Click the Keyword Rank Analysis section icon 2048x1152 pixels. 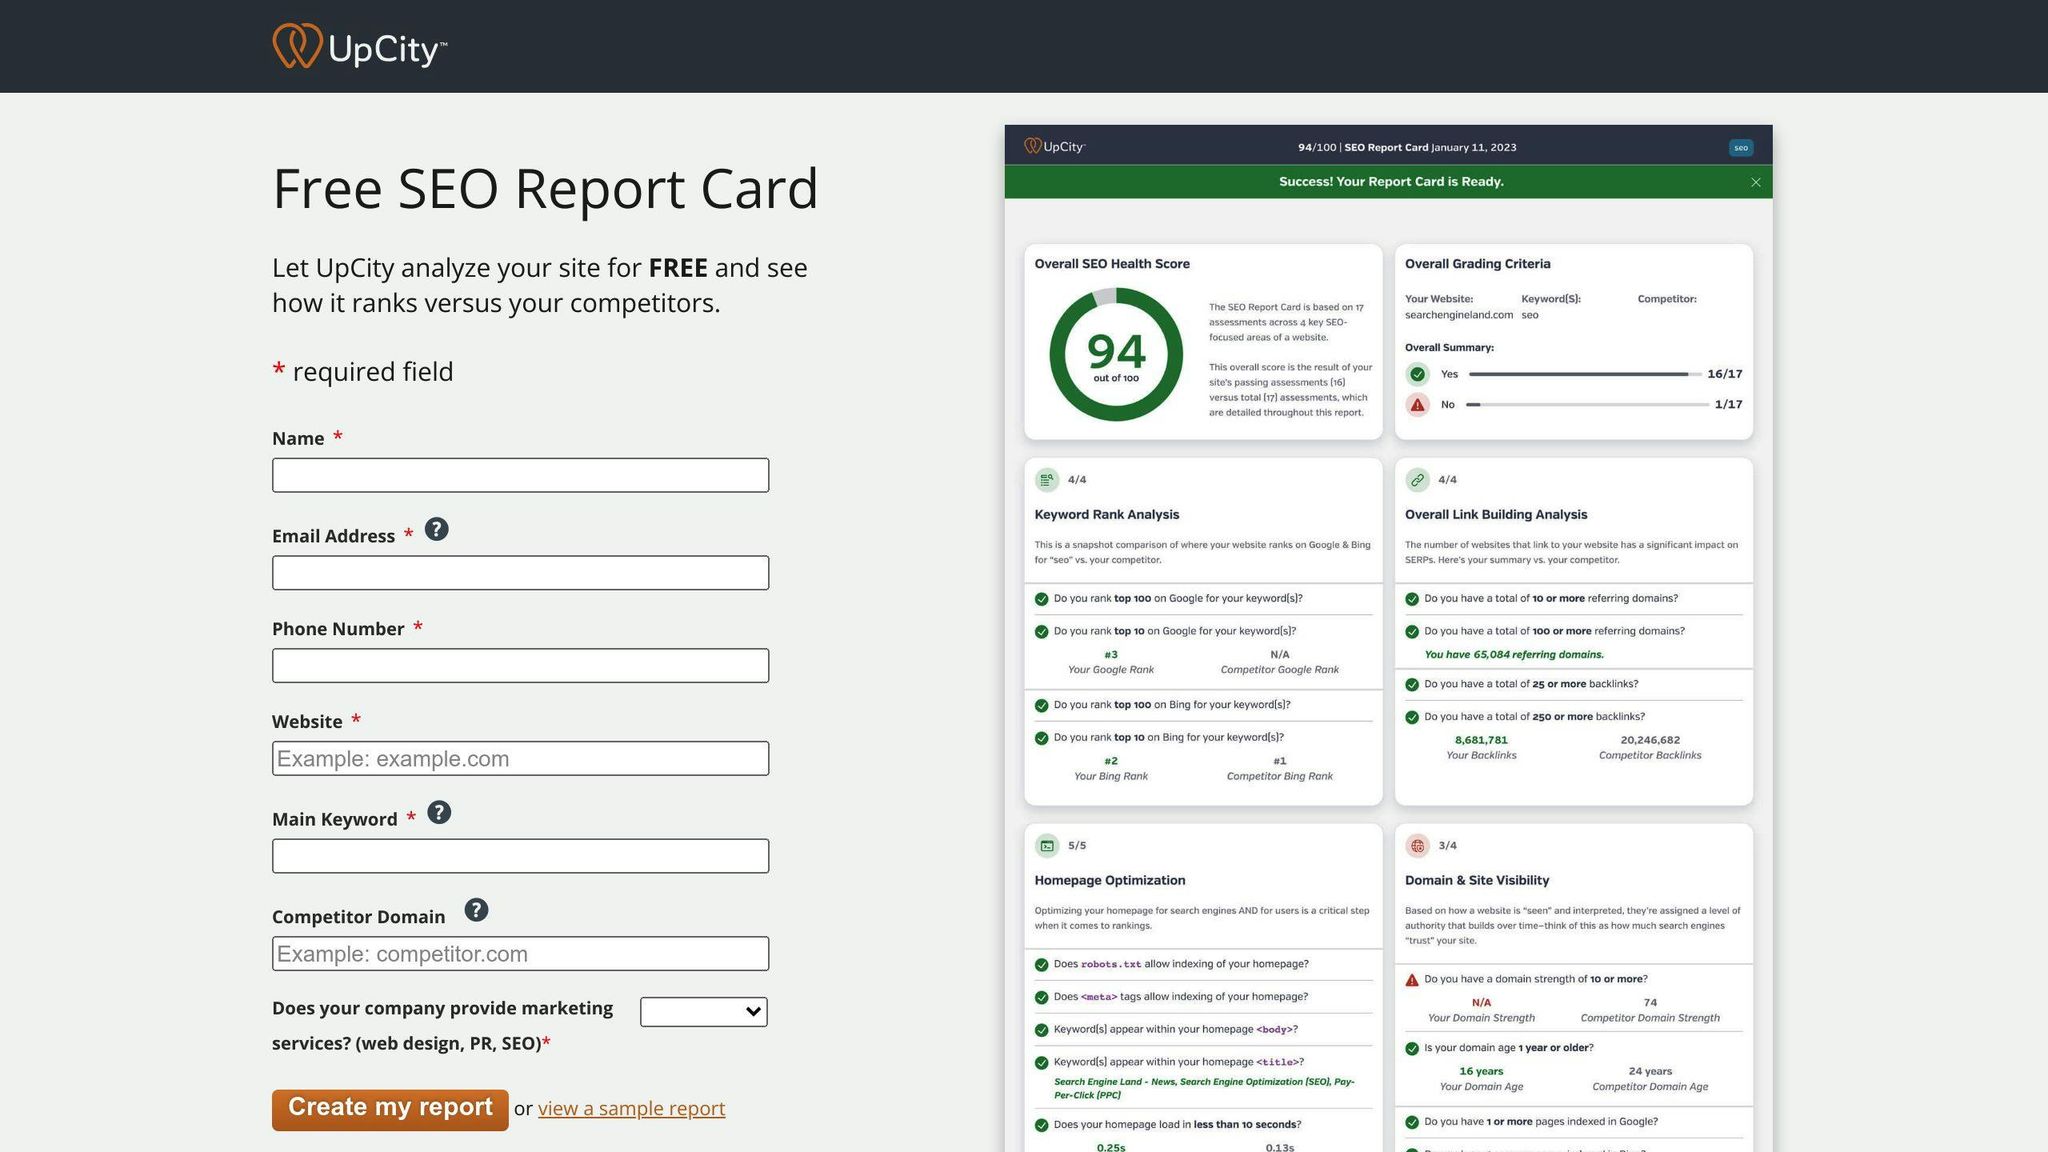point(1047,480)
